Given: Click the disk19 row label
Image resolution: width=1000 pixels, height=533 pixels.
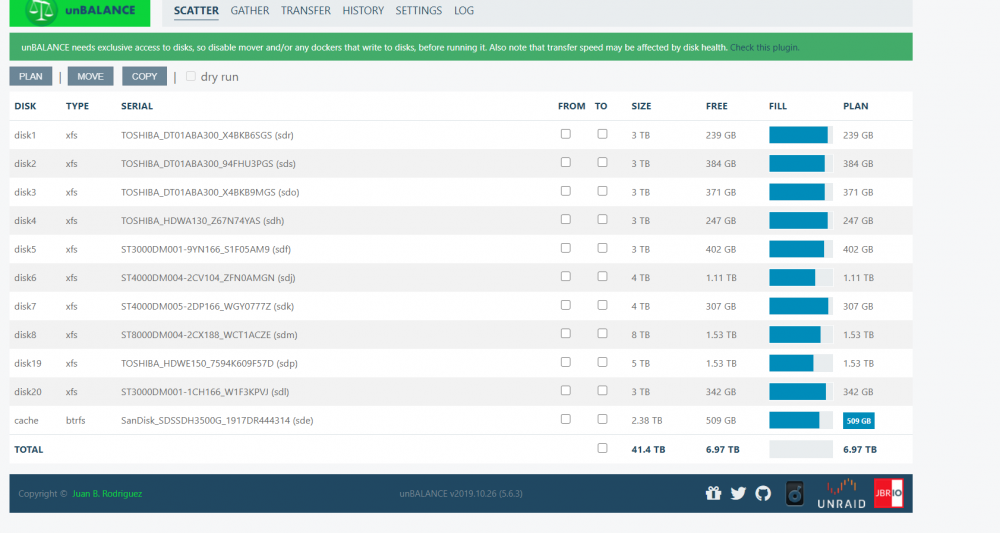Looking at the screenshot, I should (x=28, y=363).
